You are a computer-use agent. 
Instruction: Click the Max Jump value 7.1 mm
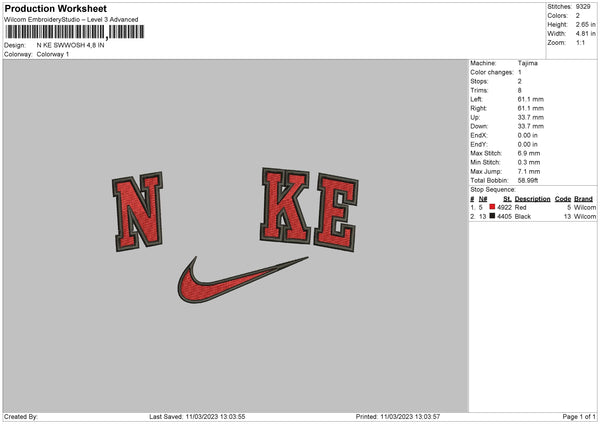(x=529, y=171)
